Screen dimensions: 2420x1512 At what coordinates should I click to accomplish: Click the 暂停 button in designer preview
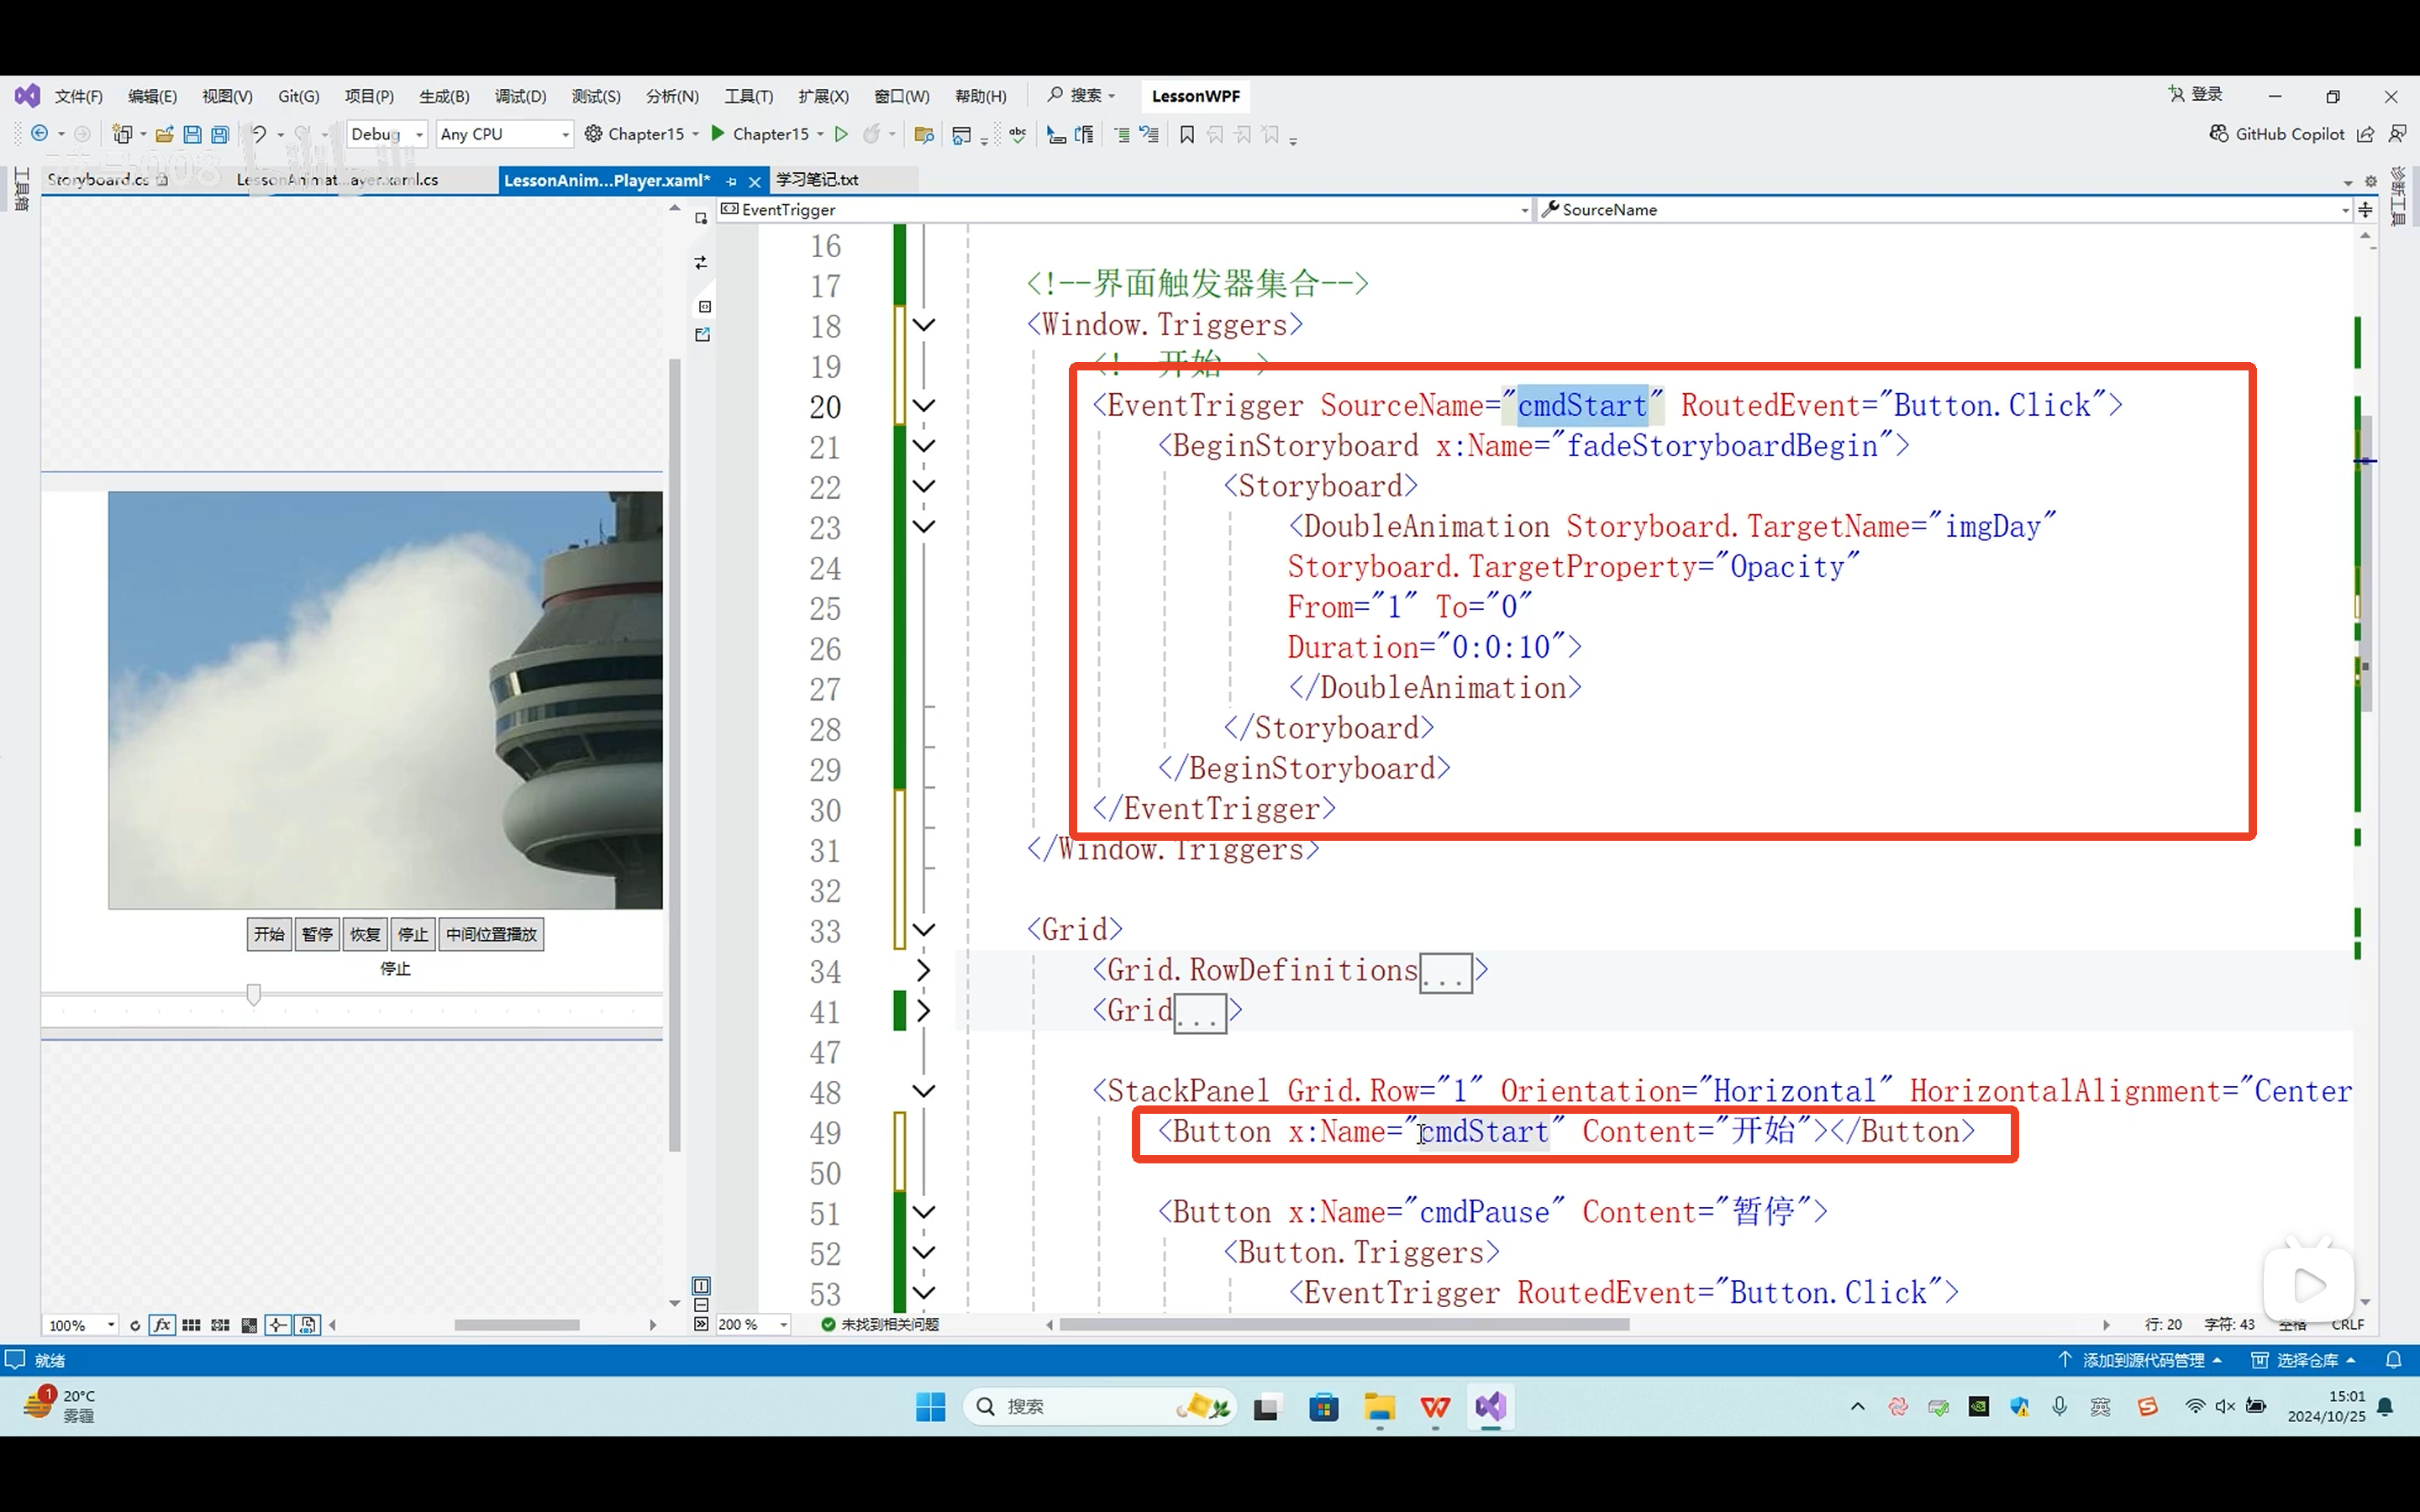[317, 934]
